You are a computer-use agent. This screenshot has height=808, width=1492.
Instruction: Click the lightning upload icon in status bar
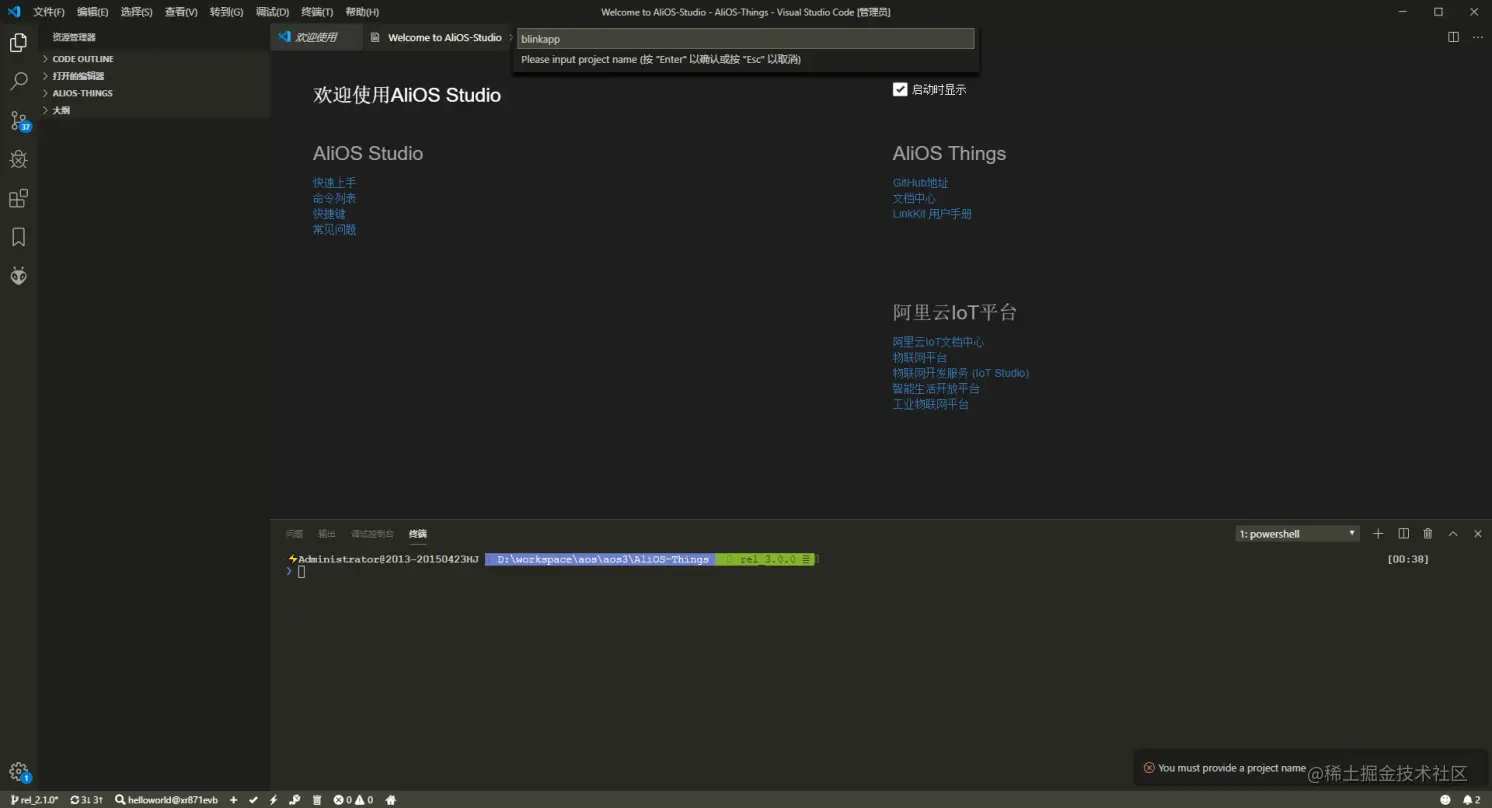pos(273,800)
